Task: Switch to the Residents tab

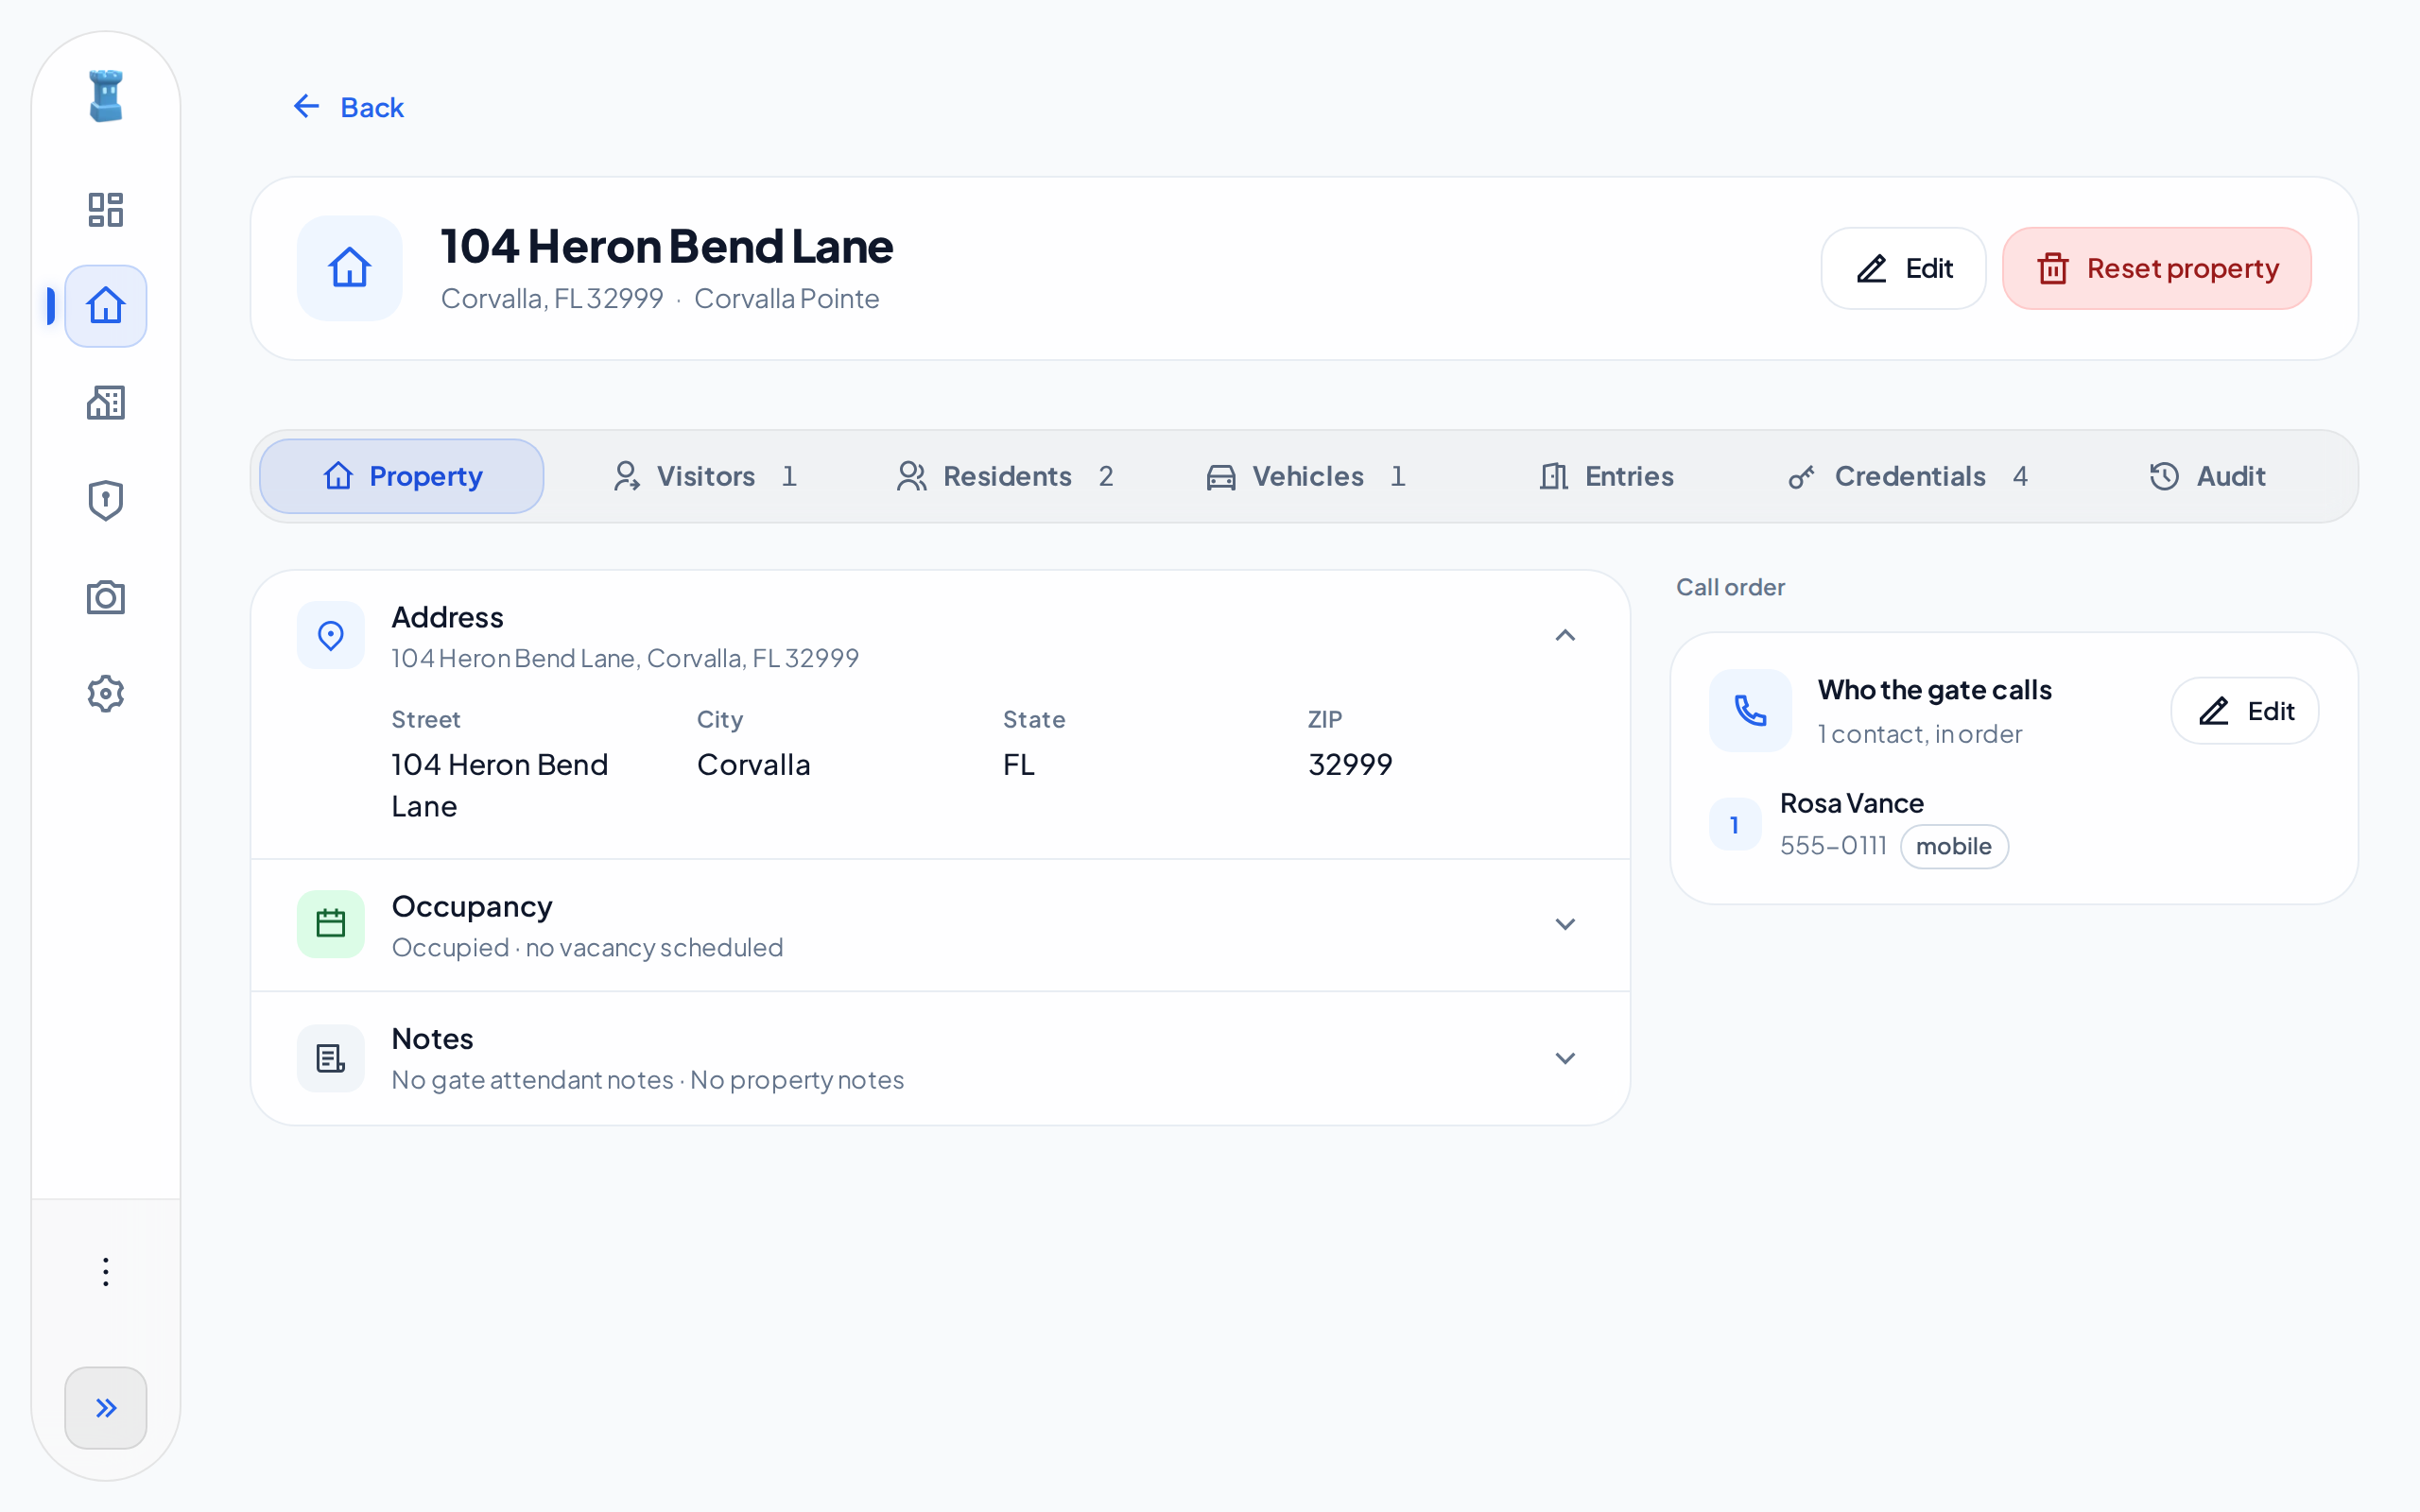Action: [1005, 476]
